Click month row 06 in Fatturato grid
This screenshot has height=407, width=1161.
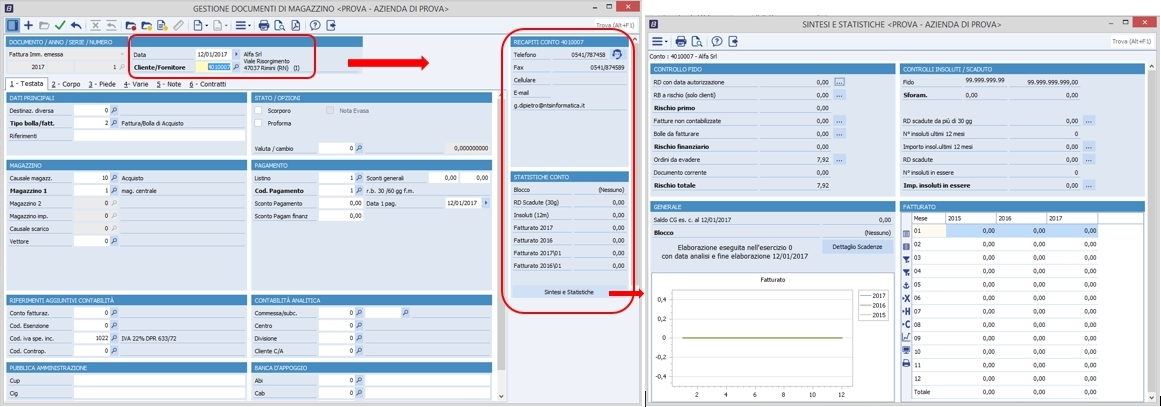1005,297
